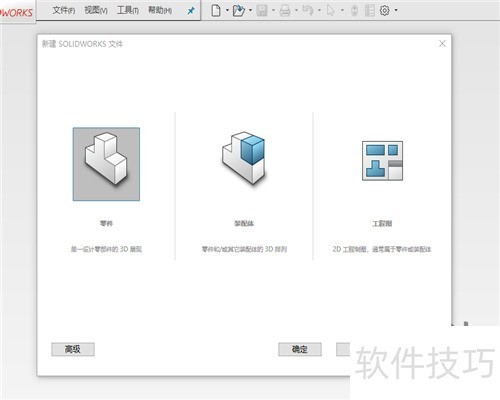Open the 工具(T) menu
Image resolution: width=500 pixels, height=400 pixels.
(x=128, y=10)
